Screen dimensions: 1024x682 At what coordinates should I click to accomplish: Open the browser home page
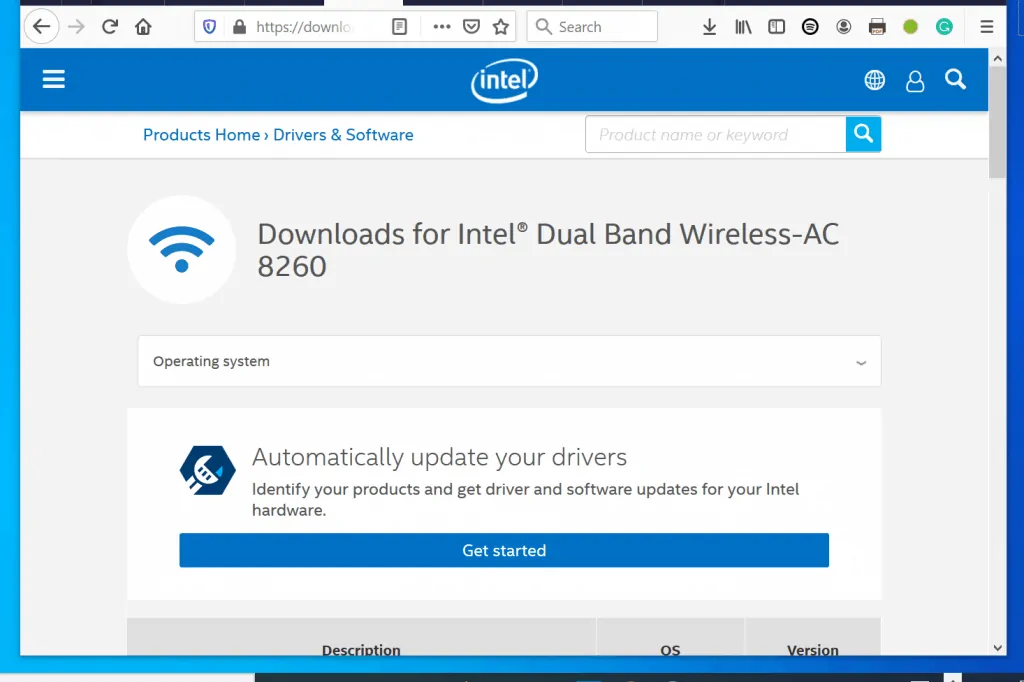(143, 27)
